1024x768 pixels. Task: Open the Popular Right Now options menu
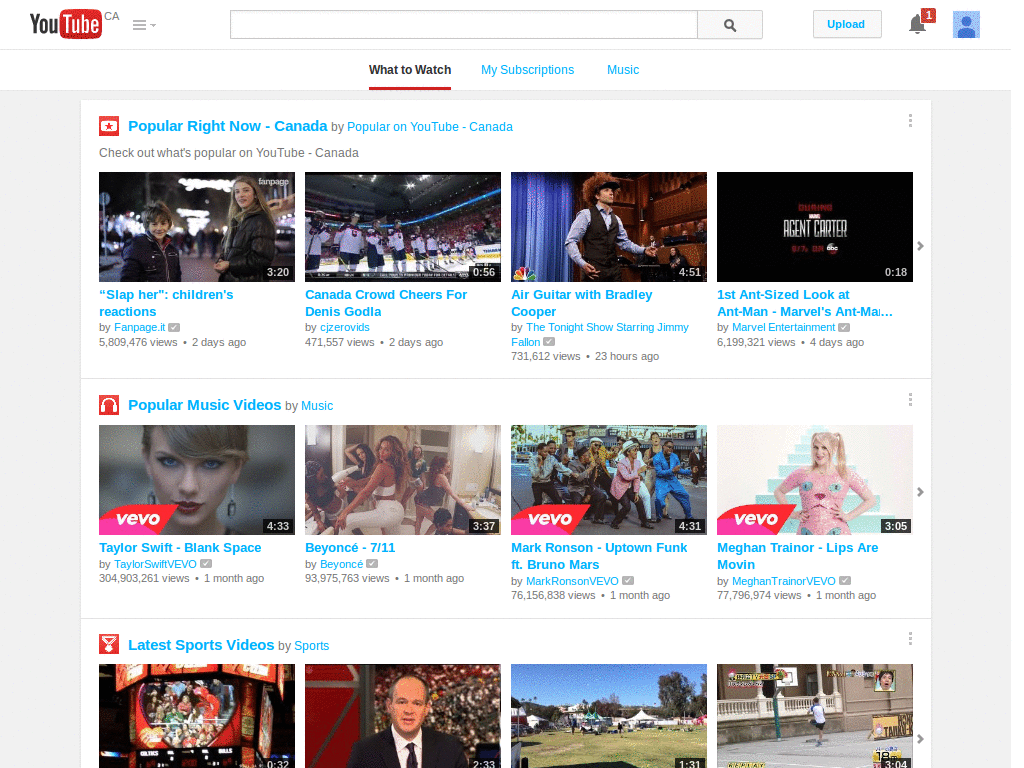click(910, 120)
